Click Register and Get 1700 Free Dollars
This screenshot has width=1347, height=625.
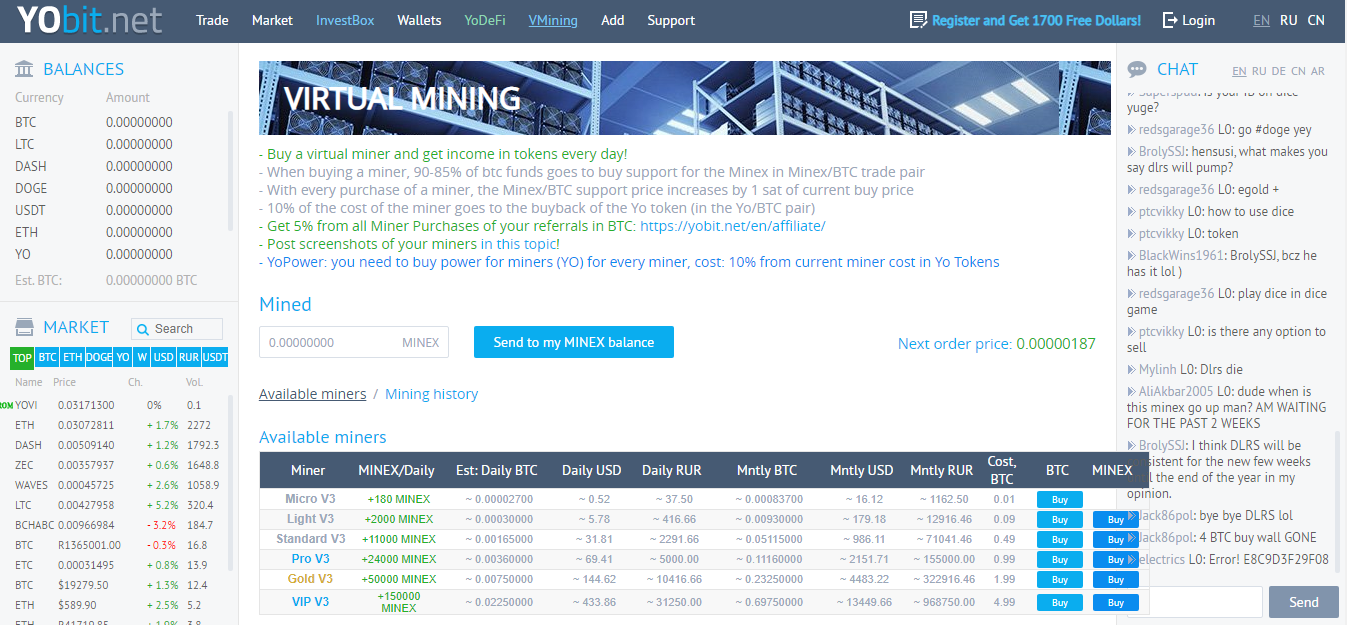[x=1036, y=20]
